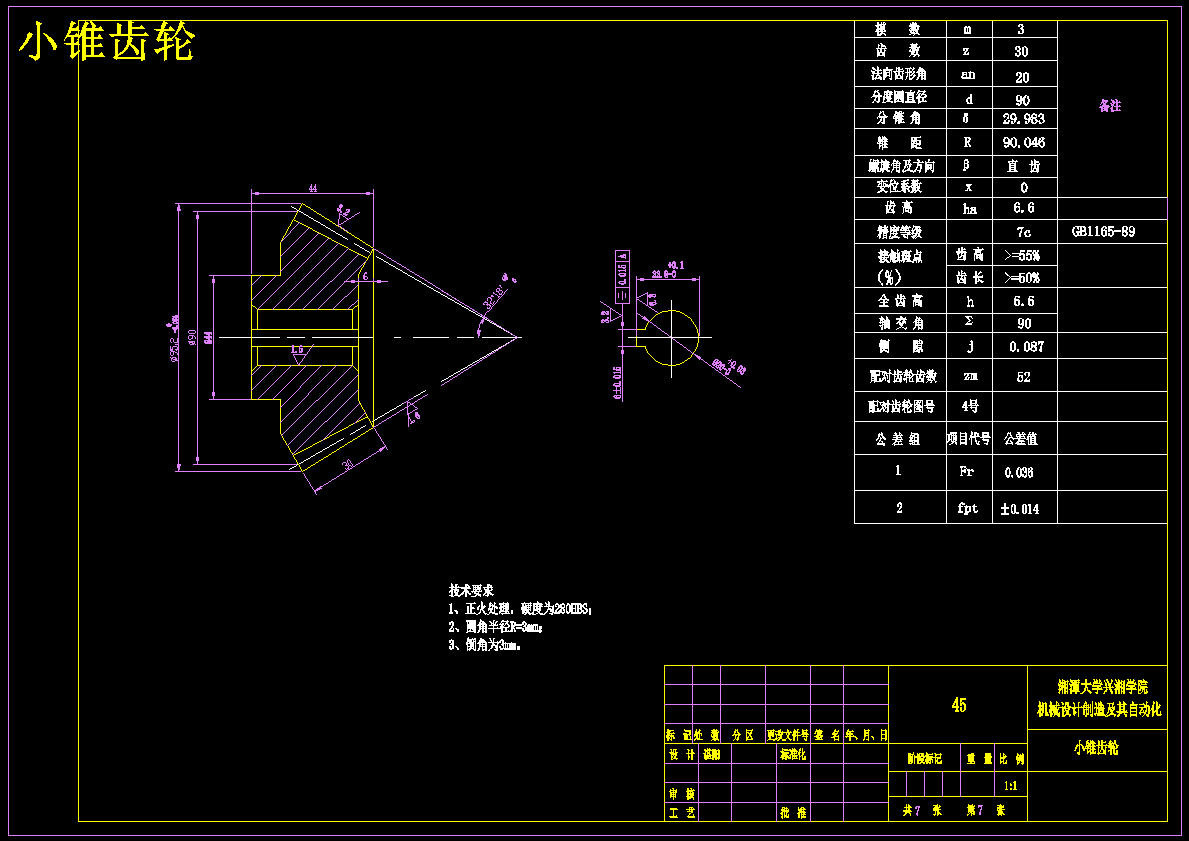
Task: Click value 3 in the 模数 row
Action: coord(1021,30)
